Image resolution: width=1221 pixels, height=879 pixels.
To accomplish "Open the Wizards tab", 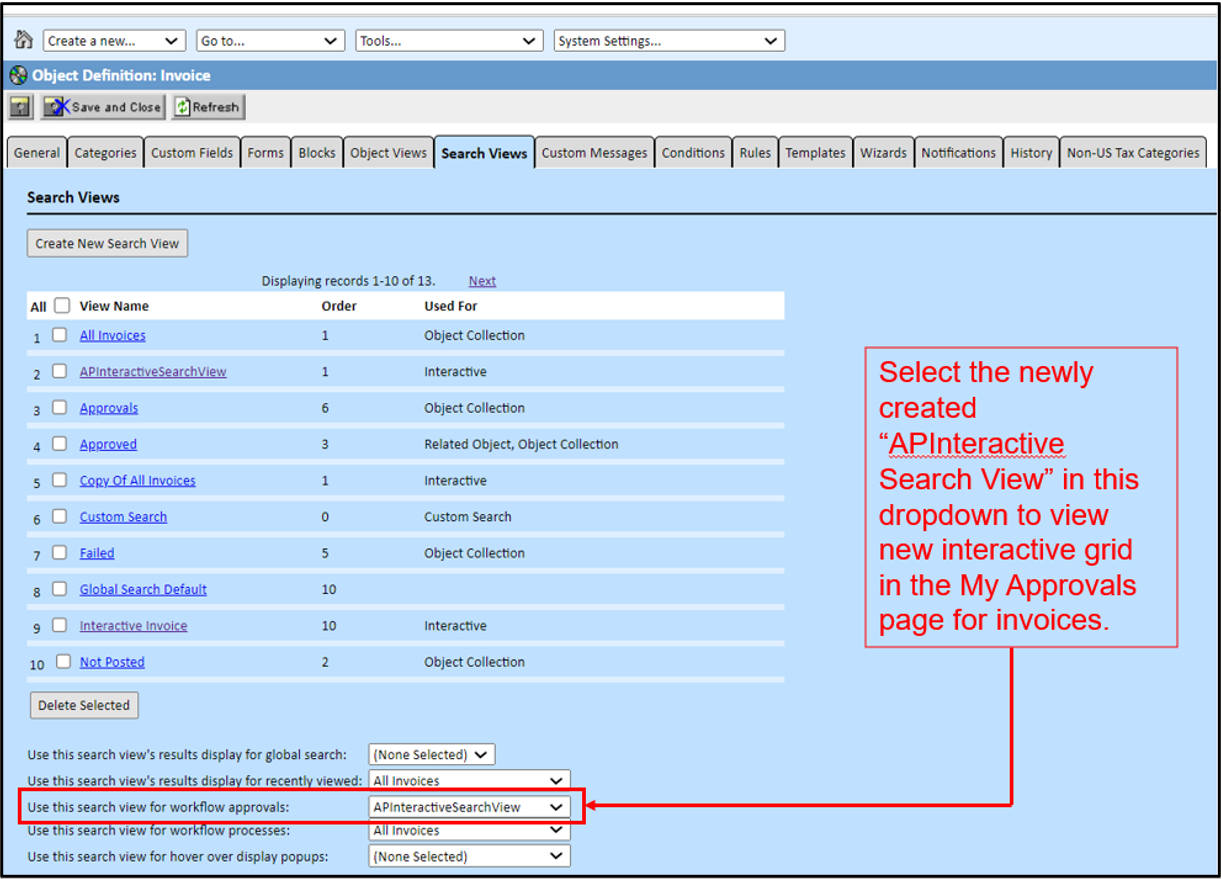I will click(x=883, y=153).
